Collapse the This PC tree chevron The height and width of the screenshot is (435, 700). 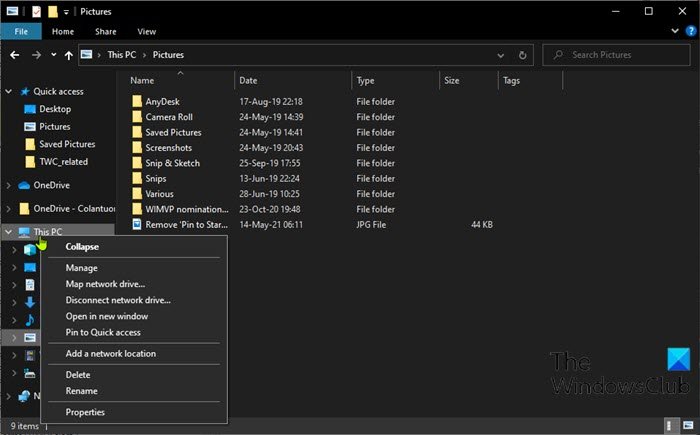8,232
